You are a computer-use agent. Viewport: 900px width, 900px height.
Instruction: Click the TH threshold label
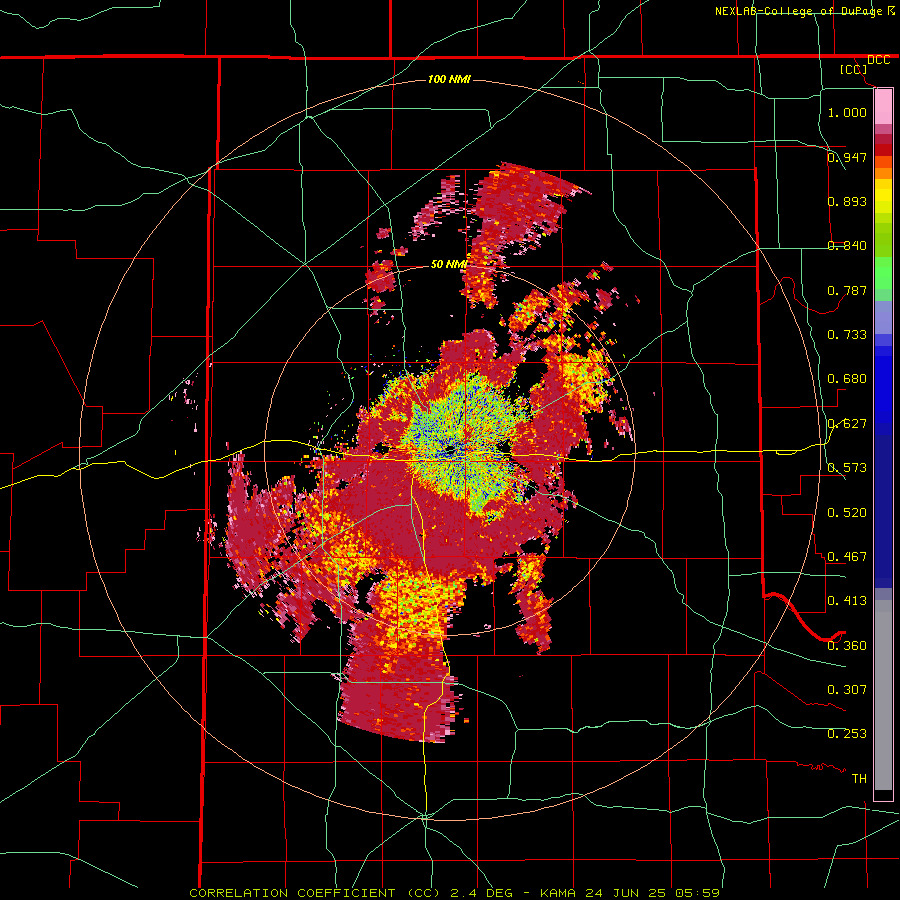click(x=859, y=779)
